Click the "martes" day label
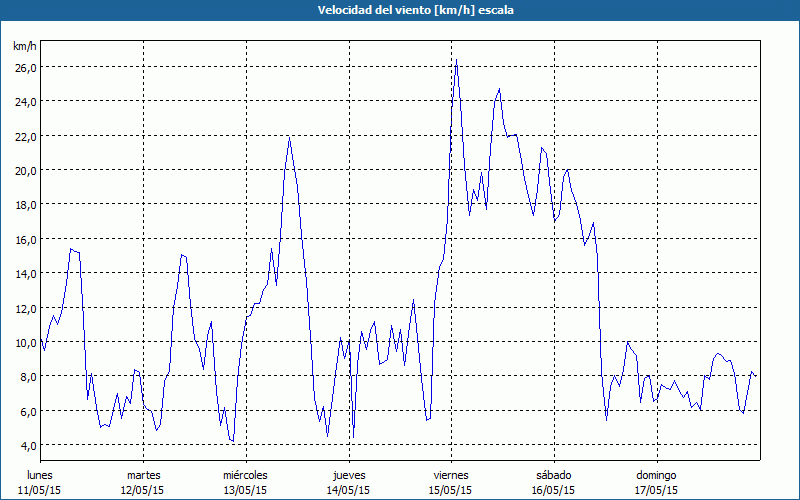This screenshot has width=800, height=500. 143,474
